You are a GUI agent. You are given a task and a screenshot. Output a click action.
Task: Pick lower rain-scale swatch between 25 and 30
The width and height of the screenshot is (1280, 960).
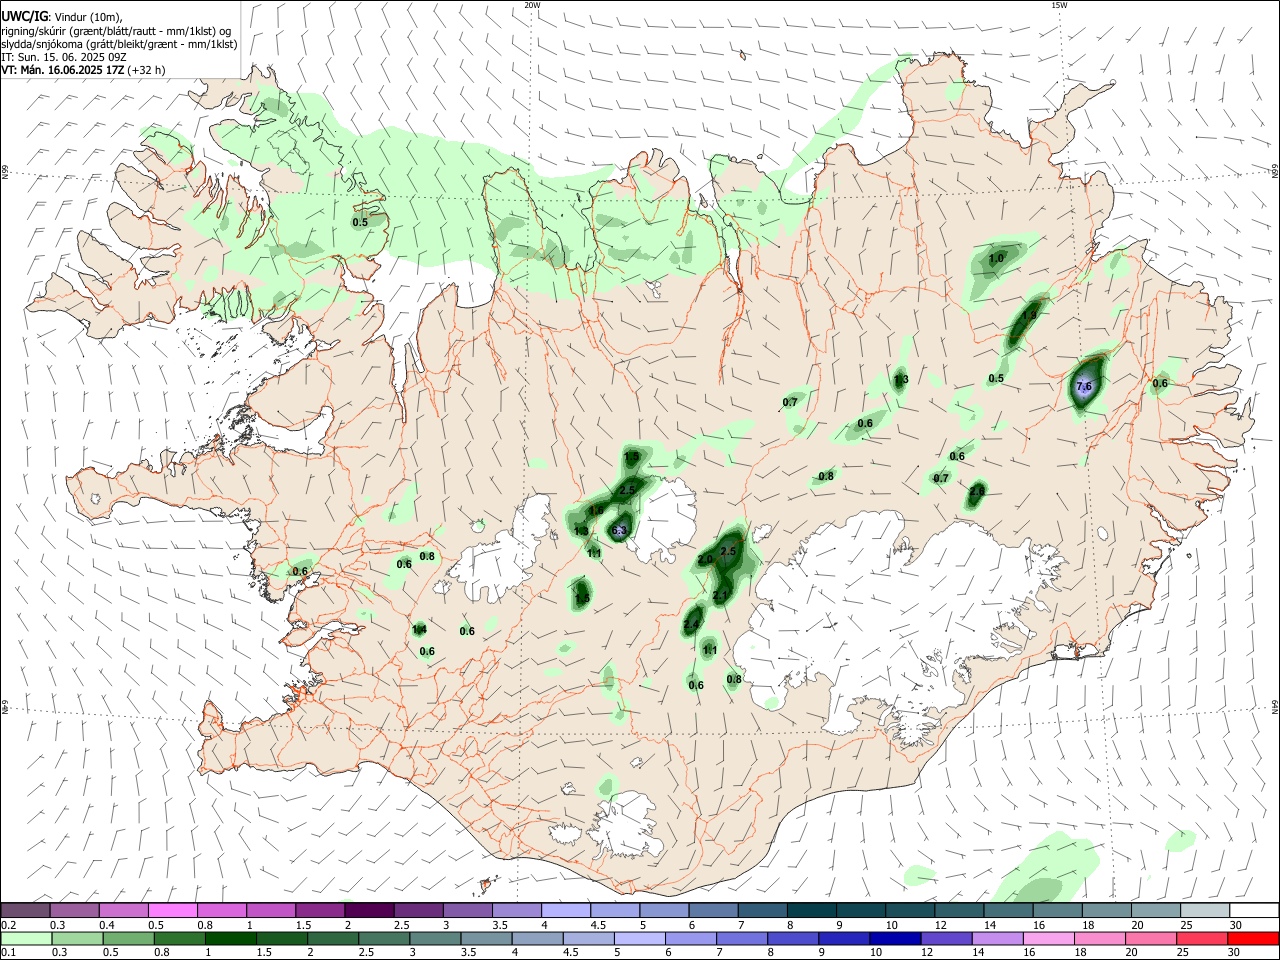click(1201, 939)
